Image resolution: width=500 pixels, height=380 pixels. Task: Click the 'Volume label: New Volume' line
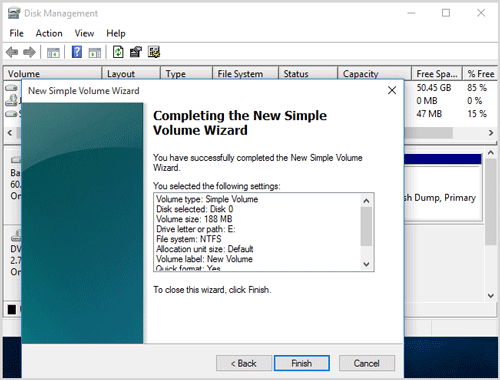pyautogui.click(x=204, y=259)
